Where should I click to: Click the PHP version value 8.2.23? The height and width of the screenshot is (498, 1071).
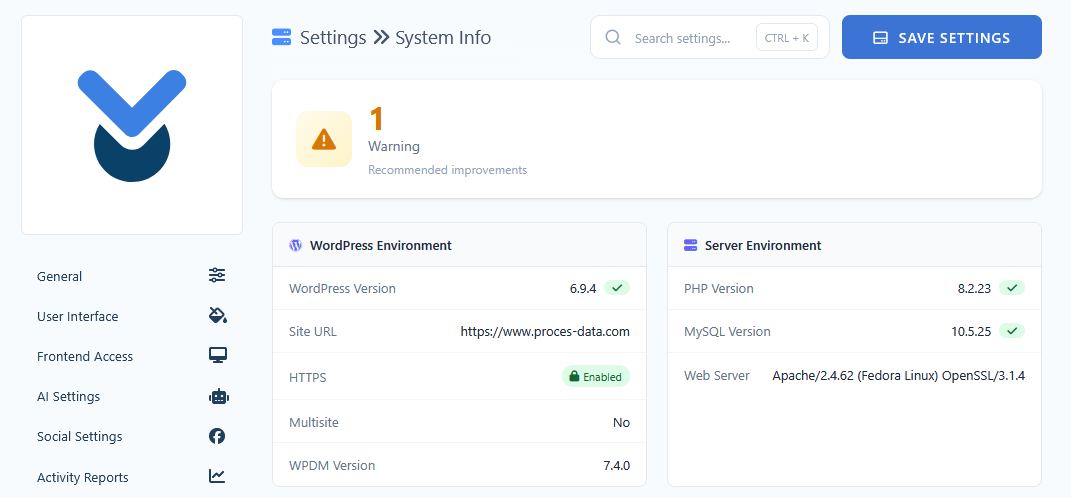click(974, 288)
